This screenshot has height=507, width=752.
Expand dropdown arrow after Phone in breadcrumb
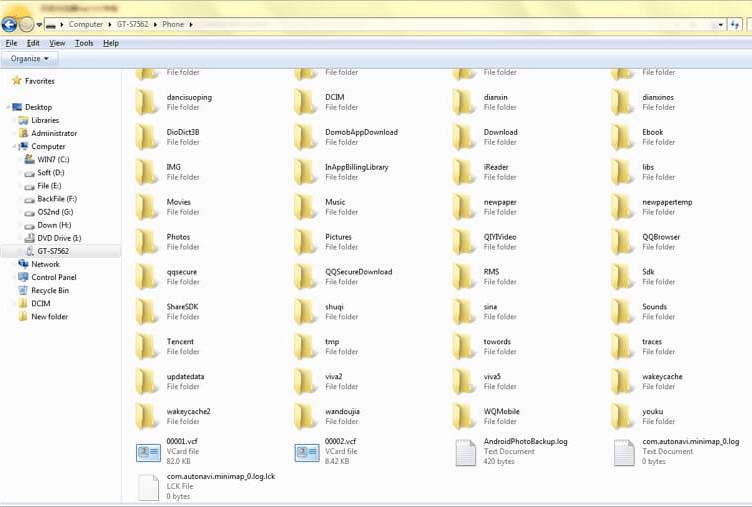[192, 24]
